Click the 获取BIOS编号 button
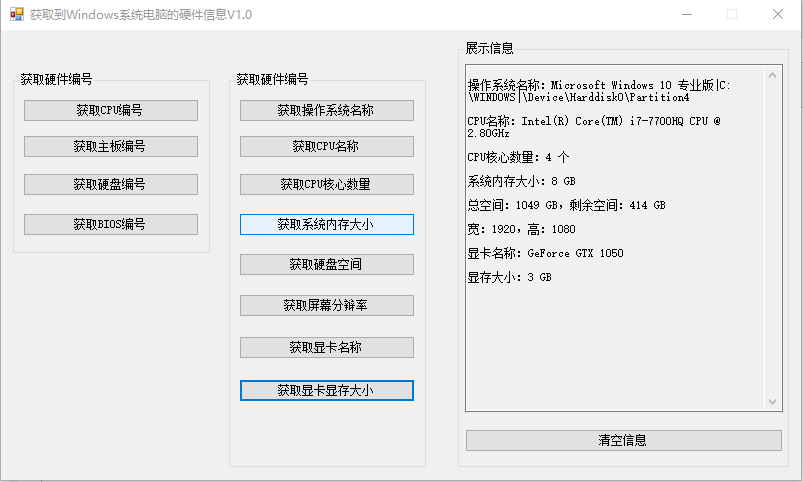 click(111, 224)
